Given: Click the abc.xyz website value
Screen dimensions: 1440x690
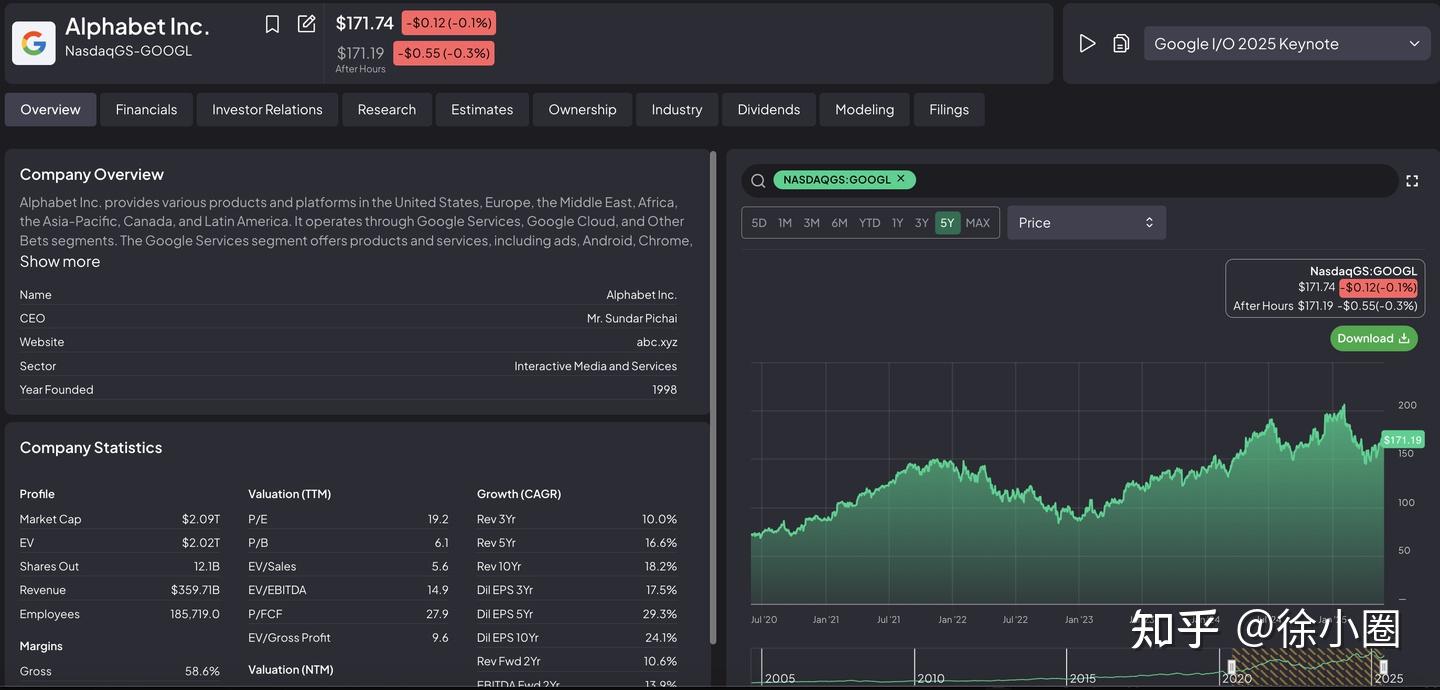Looking at the screenshot, I should 657,342.
